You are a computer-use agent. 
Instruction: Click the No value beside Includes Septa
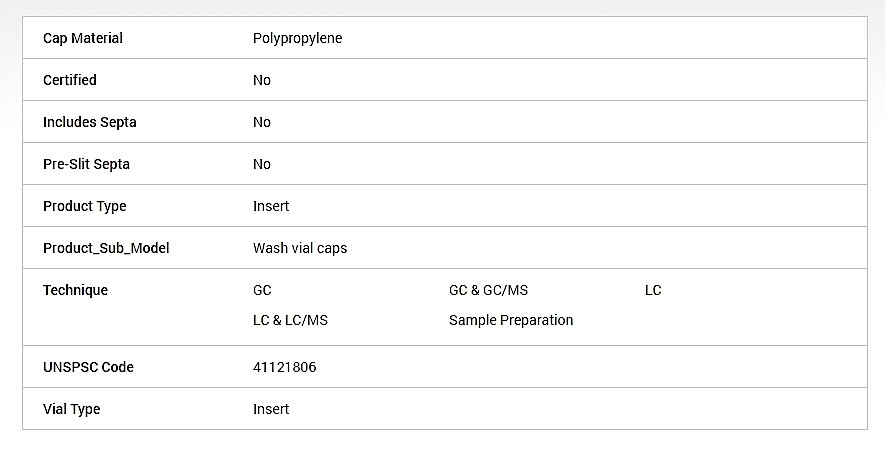tap(262, 122)
